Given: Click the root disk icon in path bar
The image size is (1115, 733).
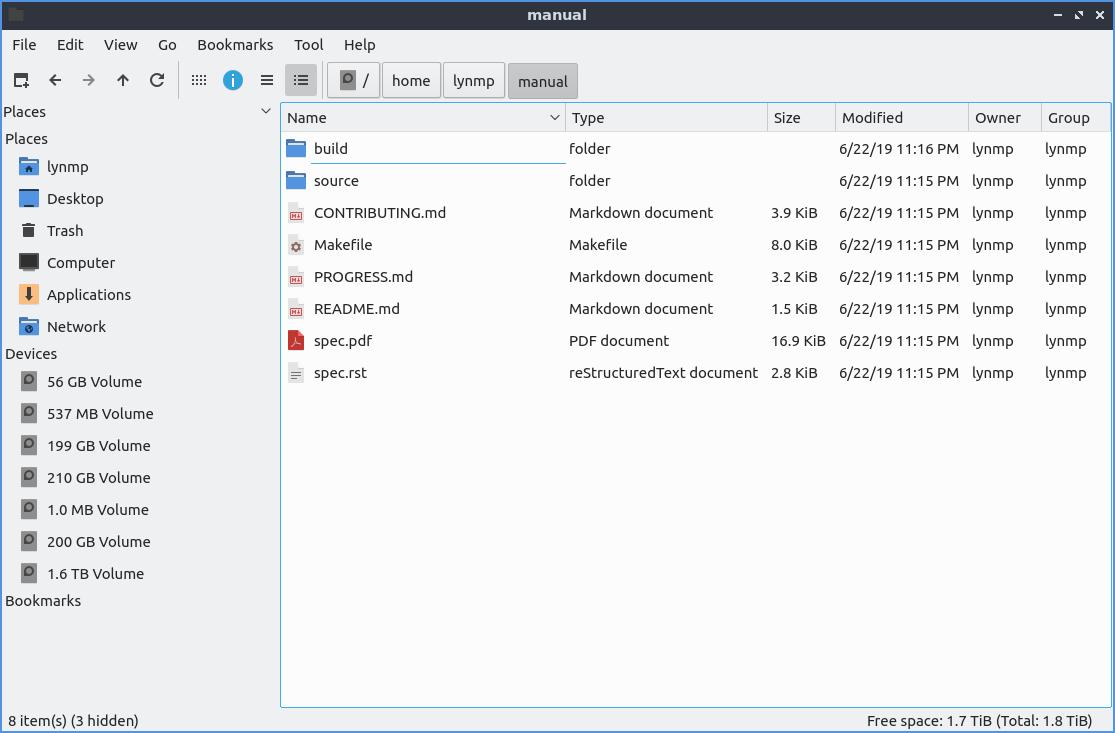Looking at the screenshot, I should [x=348, y=81].
